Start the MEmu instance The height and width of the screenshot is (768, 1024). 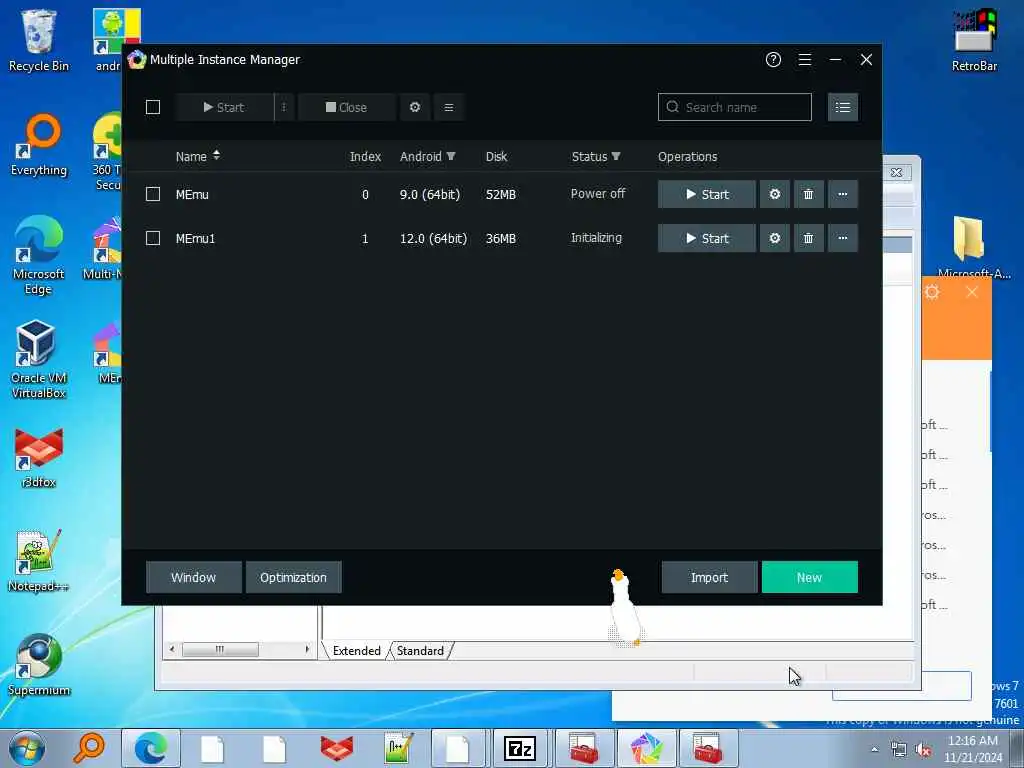[707, 194]
